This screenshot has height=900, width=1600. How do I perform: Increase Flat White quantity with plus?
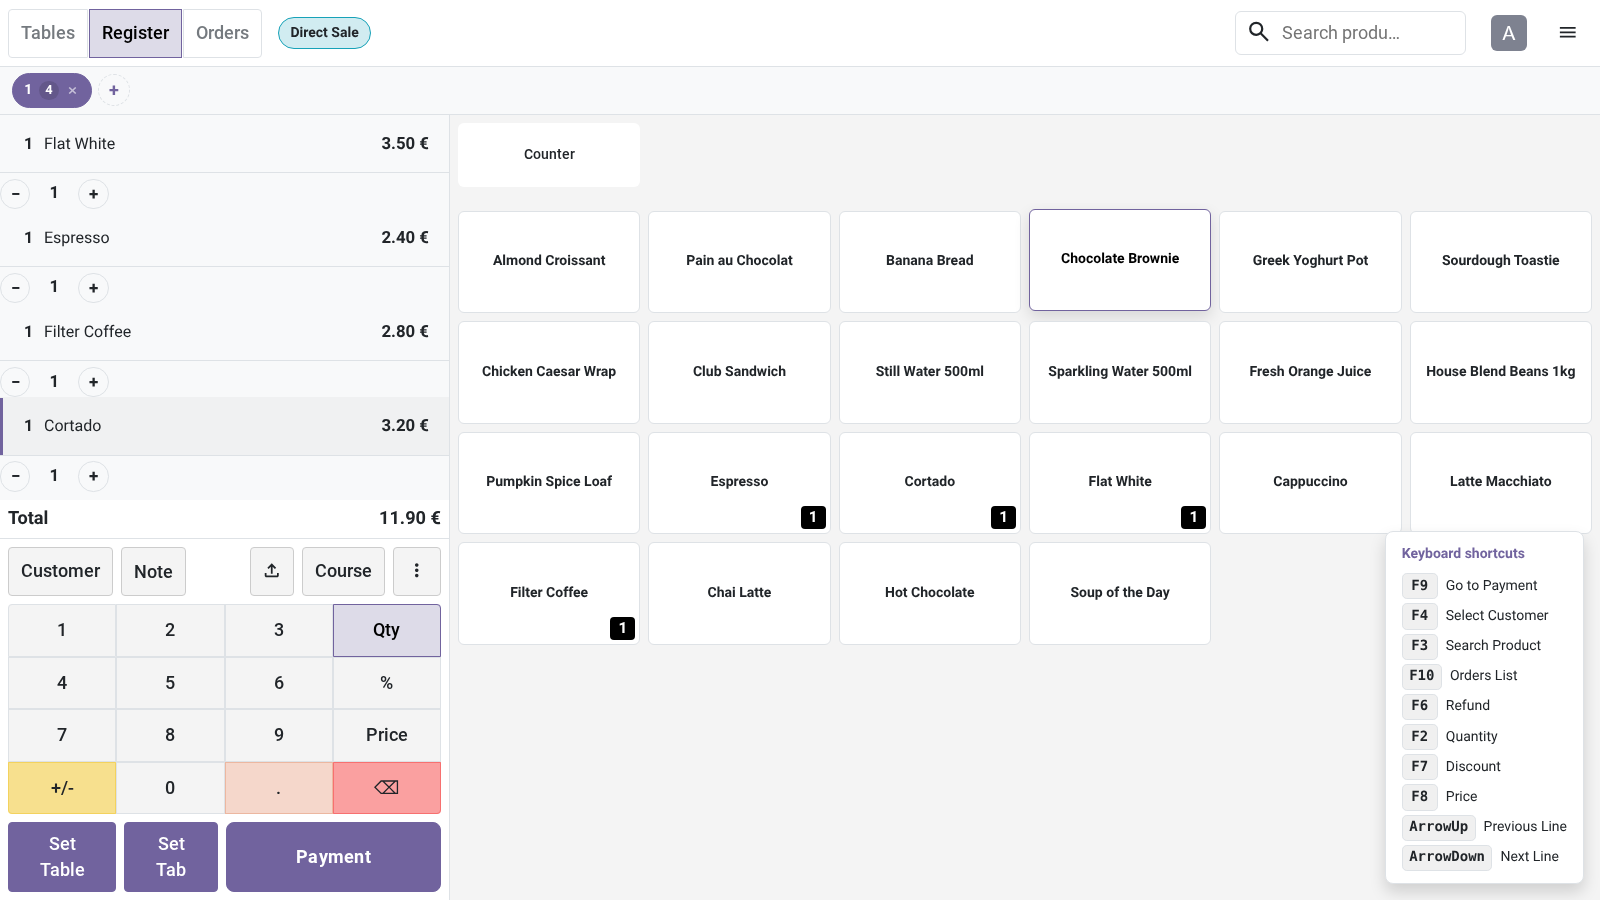click(93, 194)
